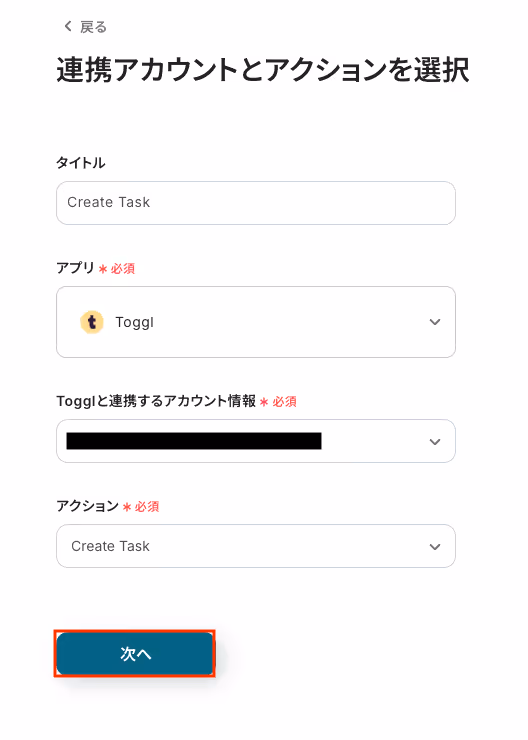Focus the タイトル input containing Create Task
The image size is (528, 740).
[x=256, y=203]
